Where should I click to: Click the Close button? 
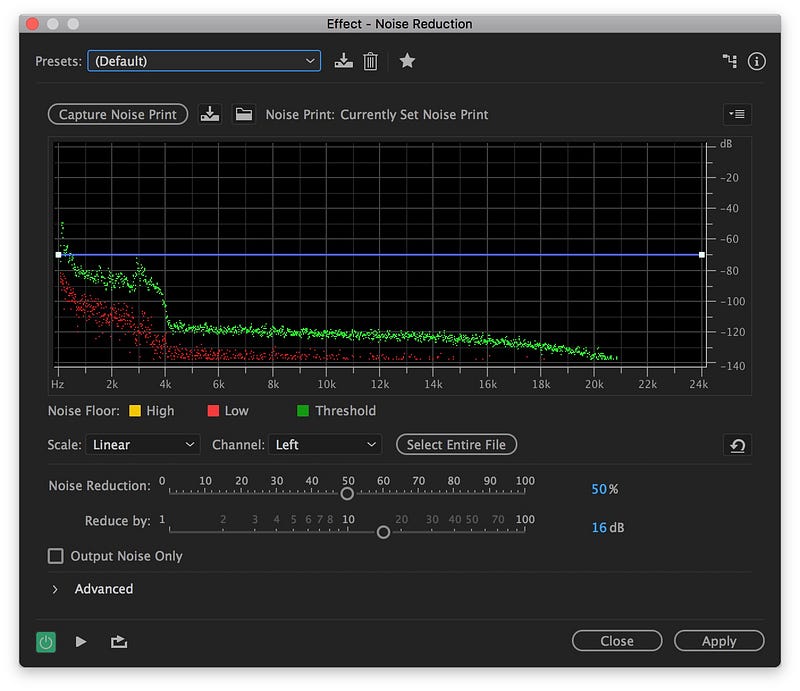click(x=617, y=641)
